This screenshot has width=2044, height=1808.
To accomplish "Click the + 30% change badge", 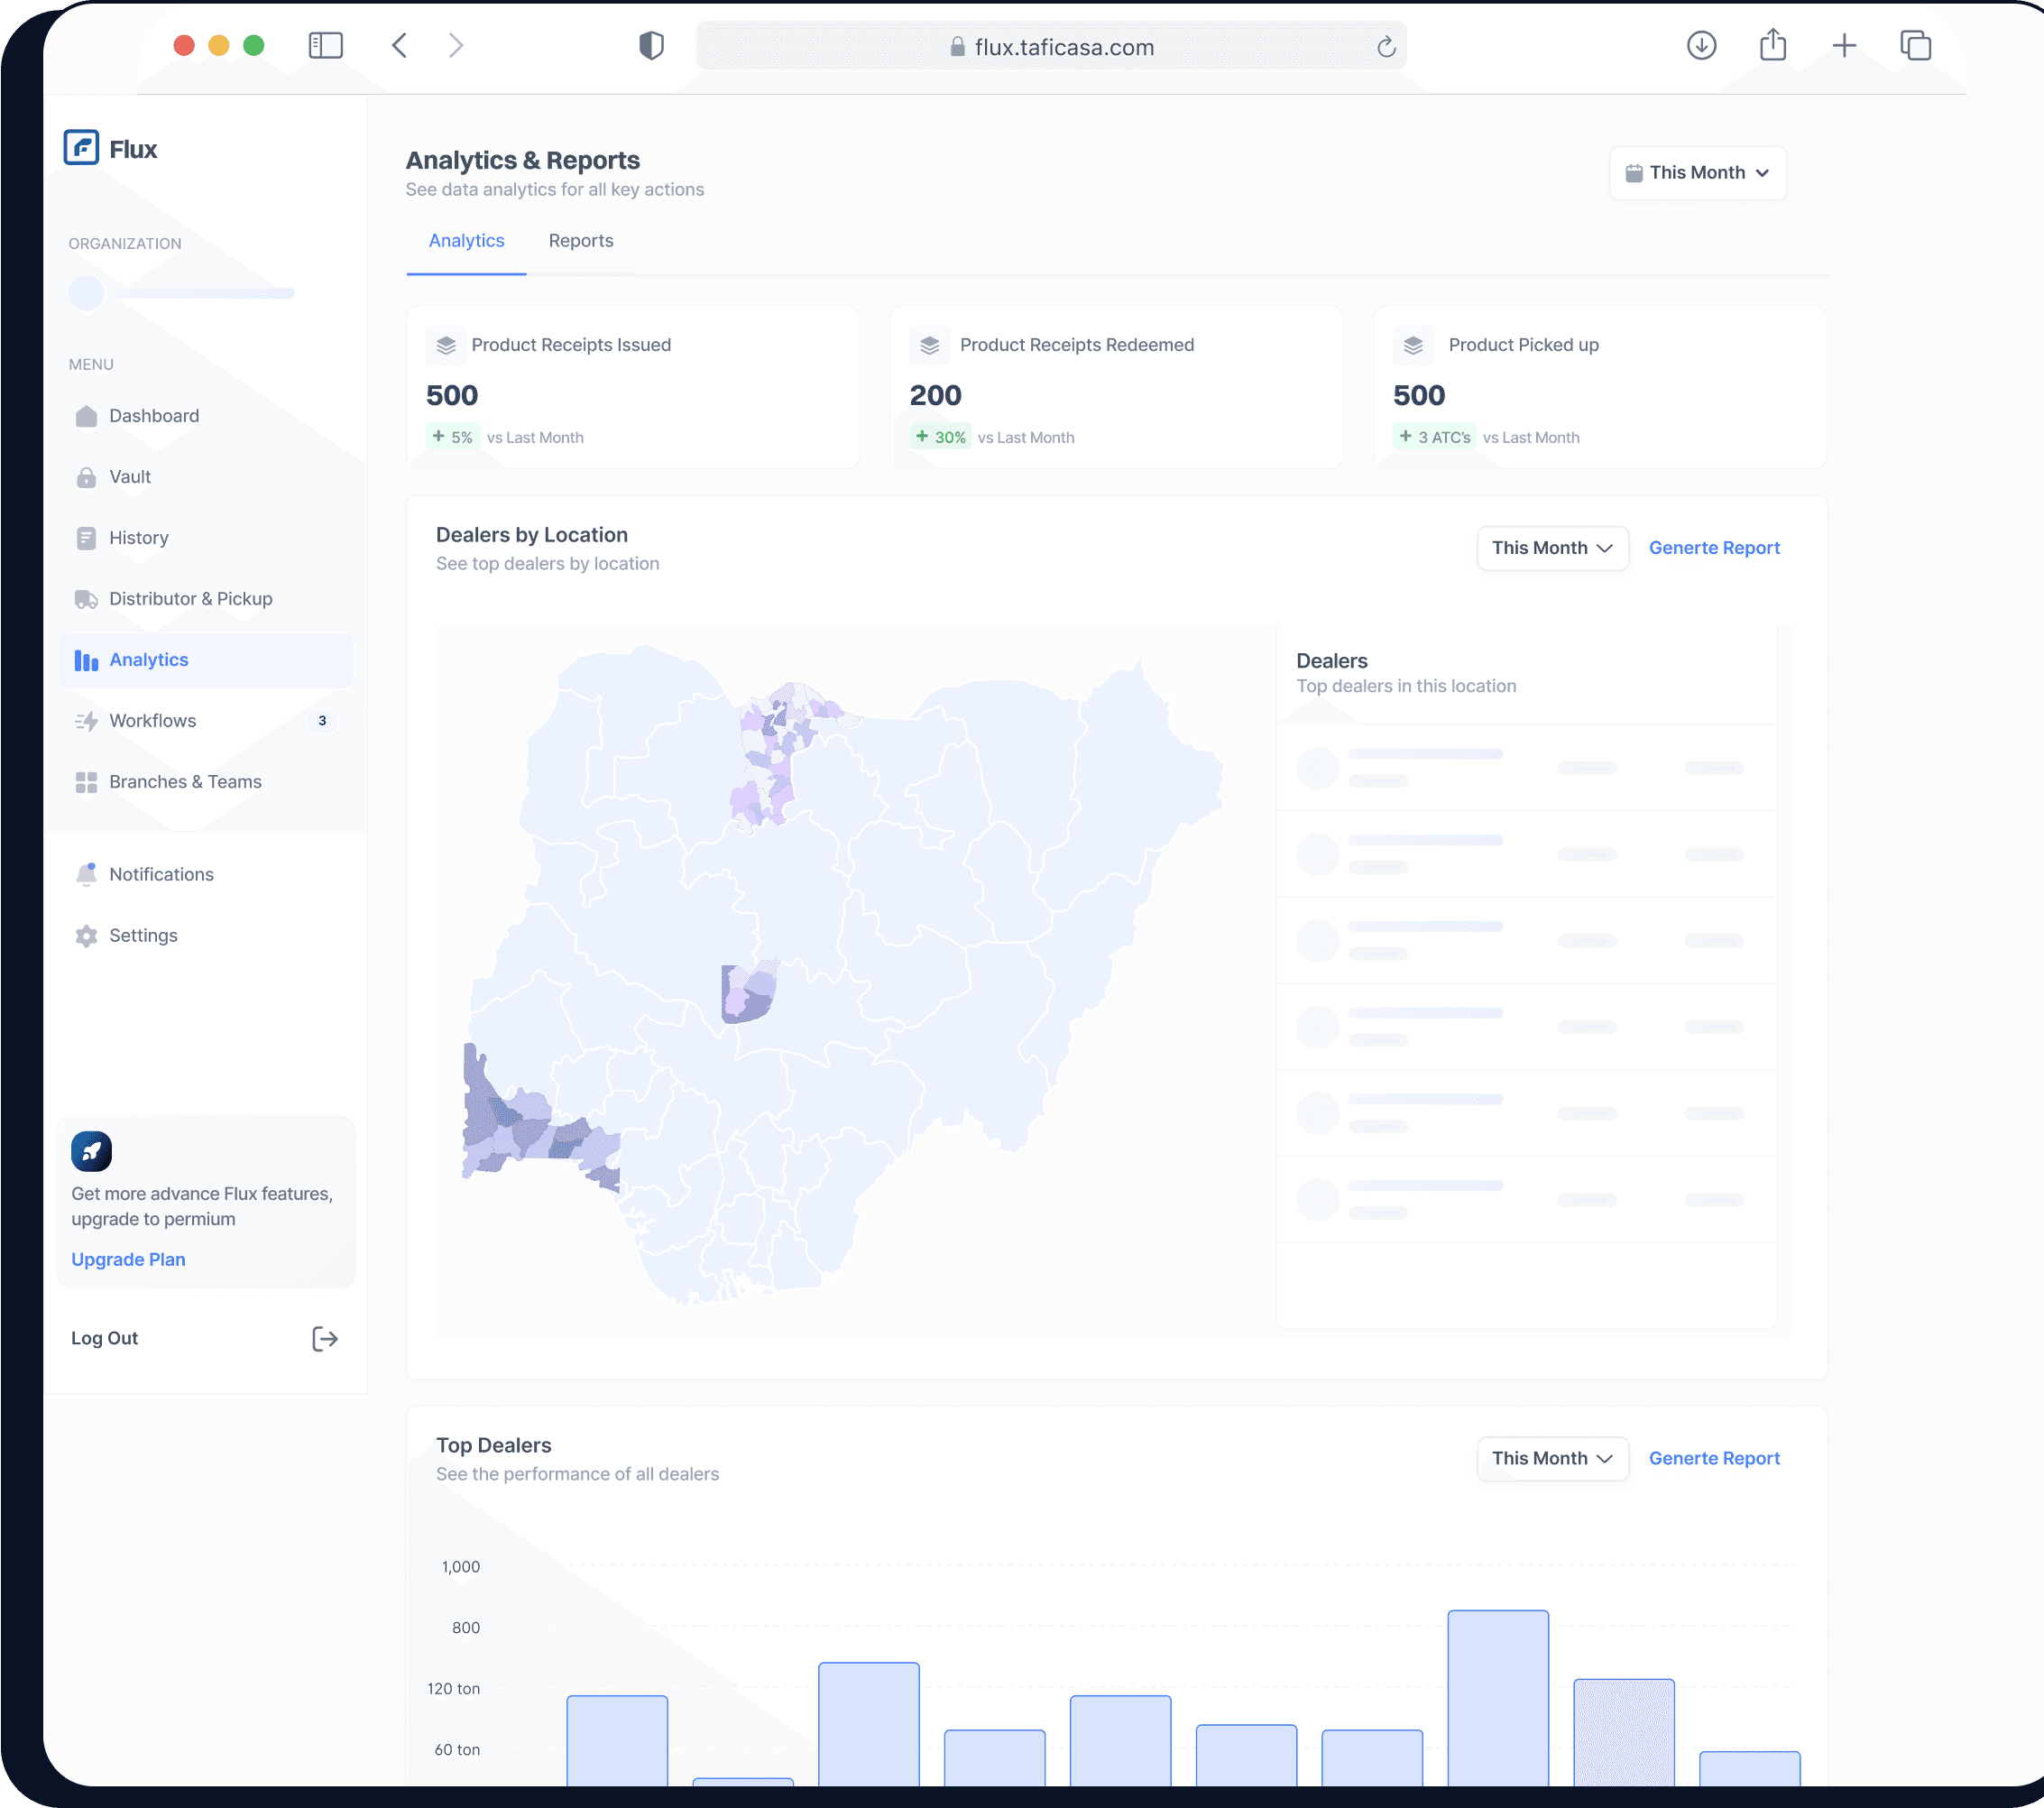I will 941,437.
